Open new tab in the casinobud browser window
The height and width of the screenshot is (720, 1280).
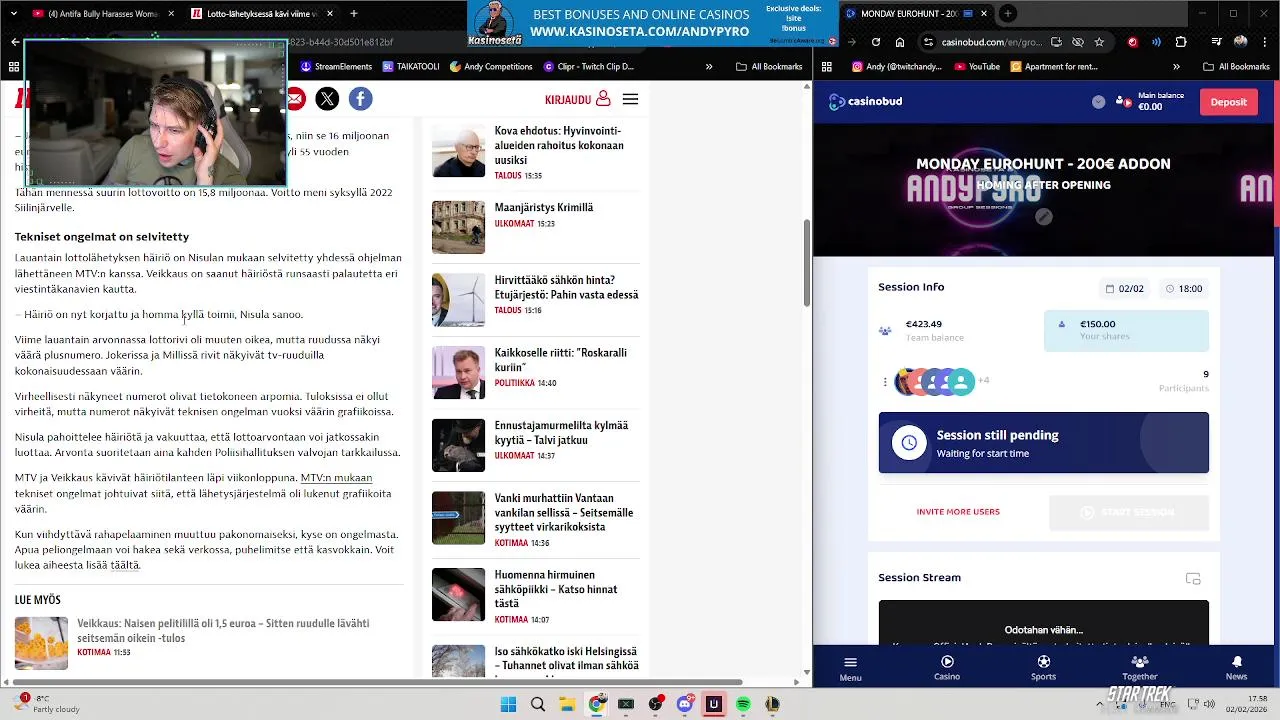1008,13
